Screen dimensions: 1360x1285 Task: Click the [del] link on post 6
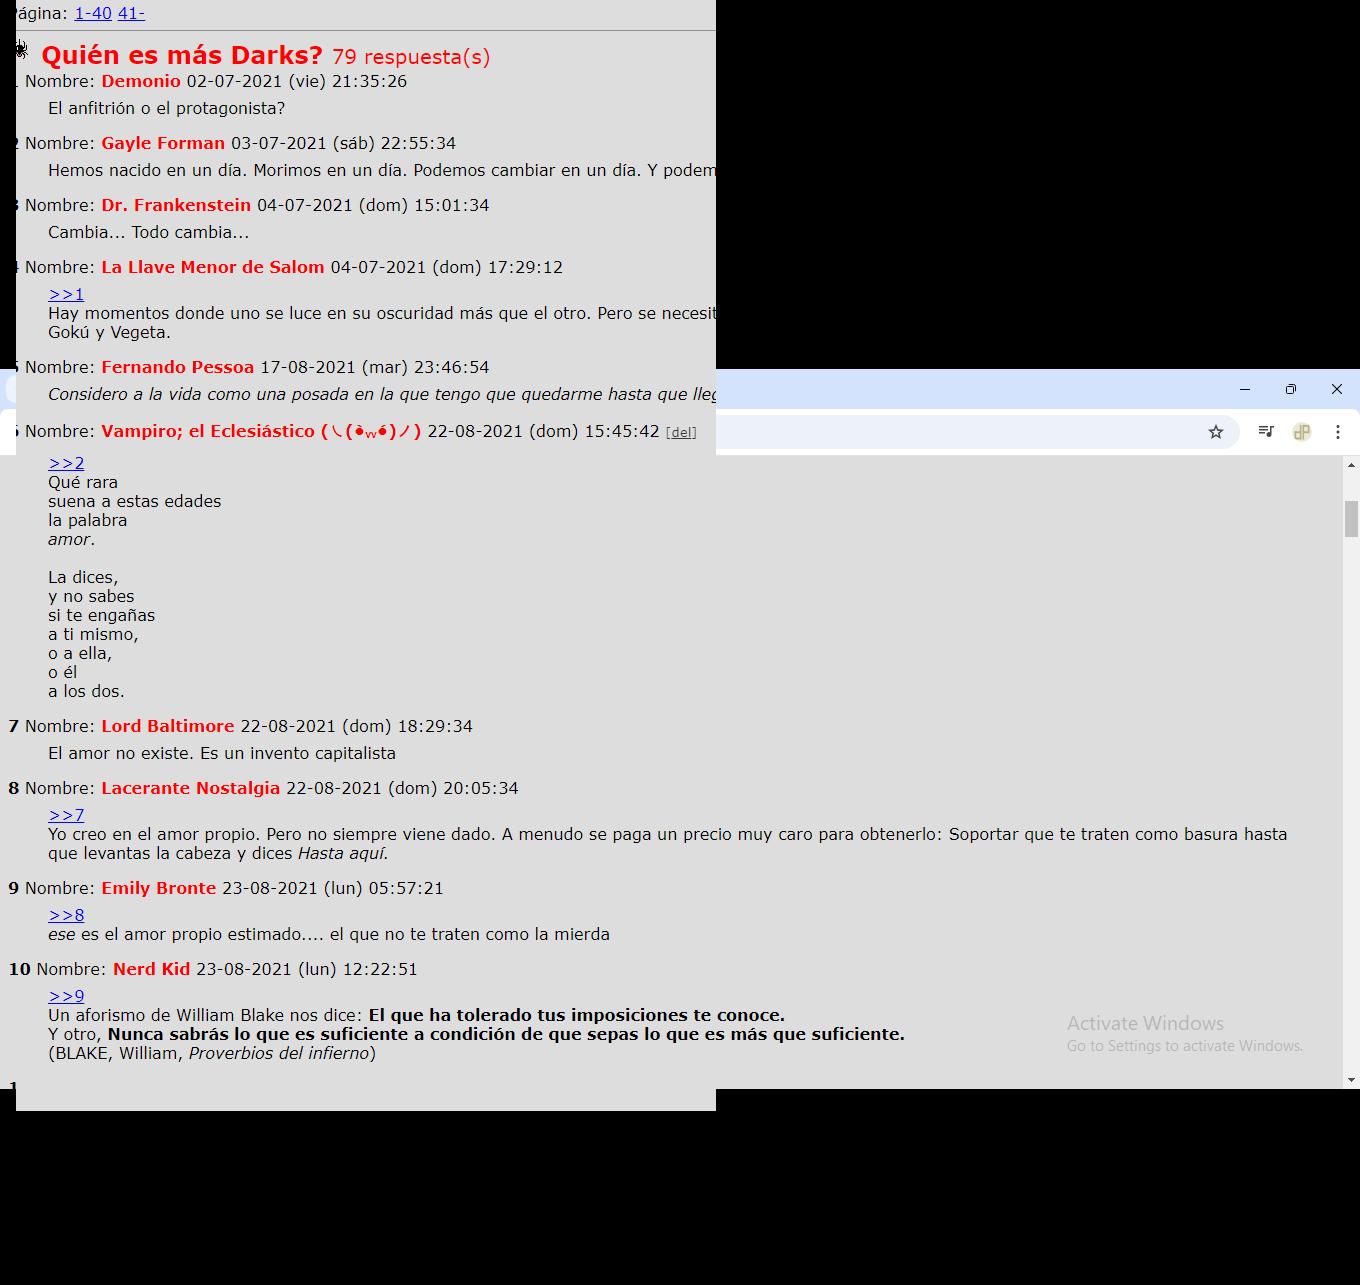pos(681,432)
